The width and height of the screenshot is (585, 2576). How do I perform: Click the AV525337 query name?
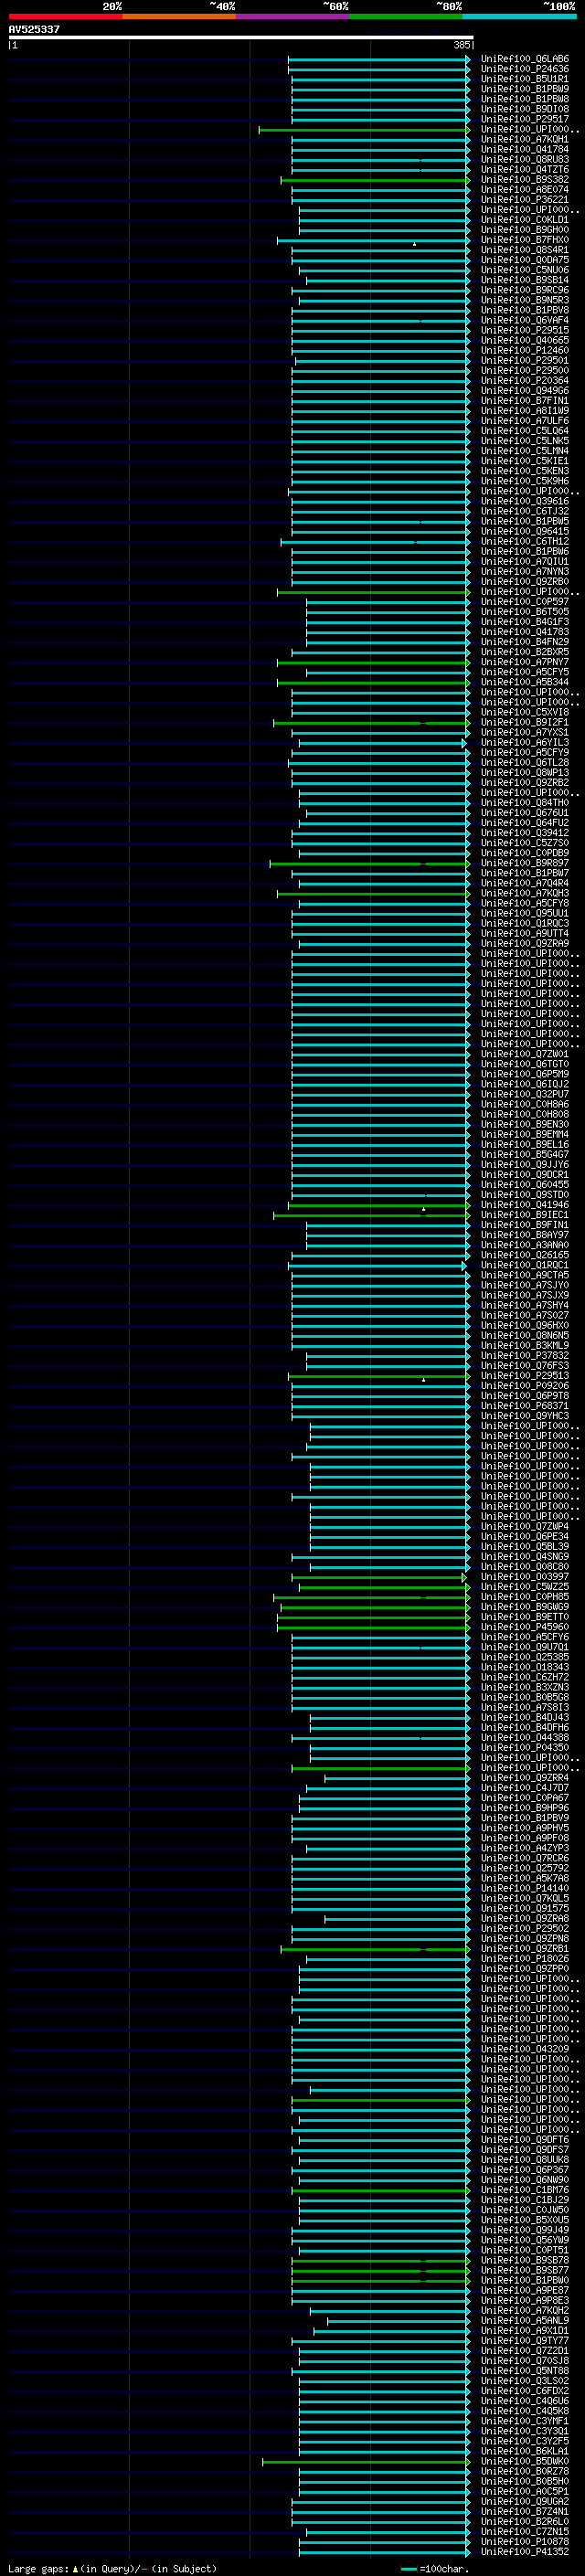(34, 29)
